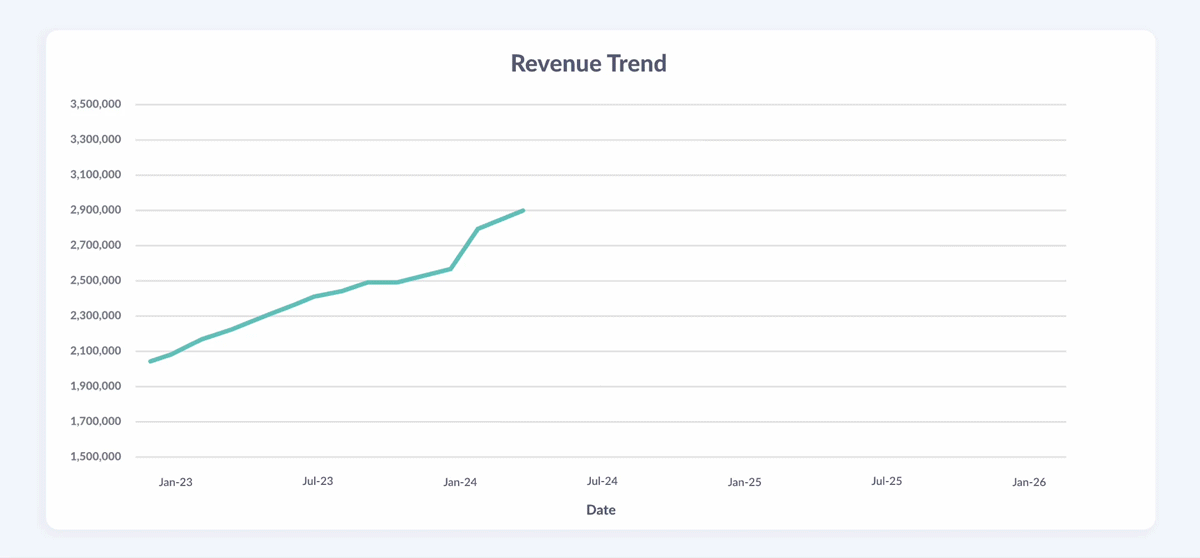Click the 1,900,000 y-axis label
The image size is (1200, 558).
tap(96, 386)
